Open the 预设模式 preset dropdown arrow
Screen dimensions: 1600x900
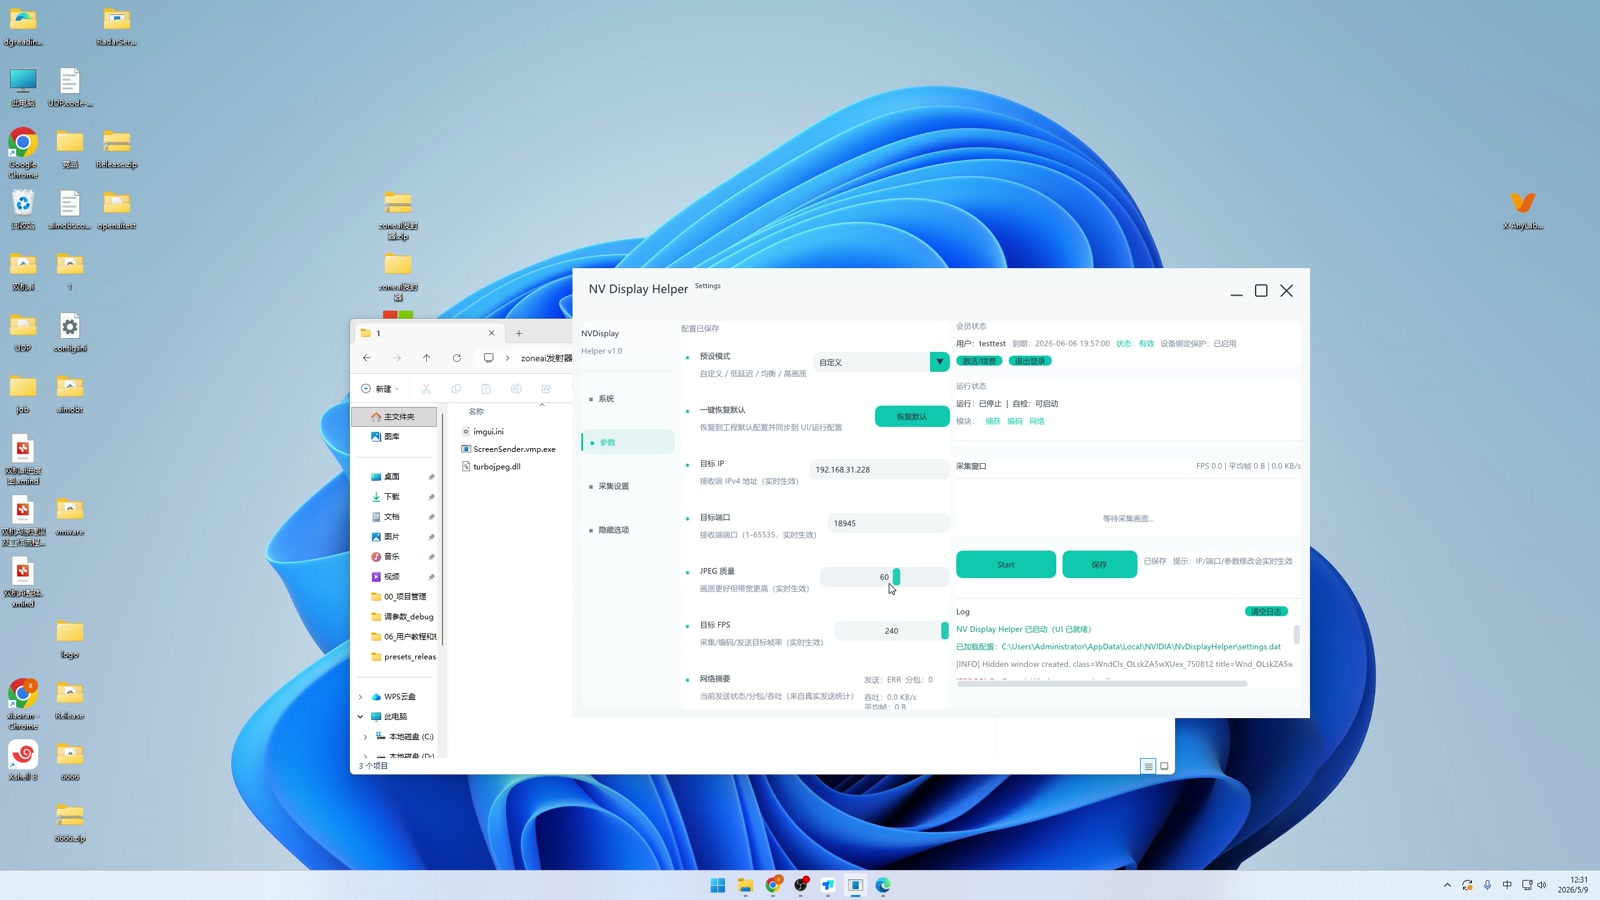tap(939, 362)
